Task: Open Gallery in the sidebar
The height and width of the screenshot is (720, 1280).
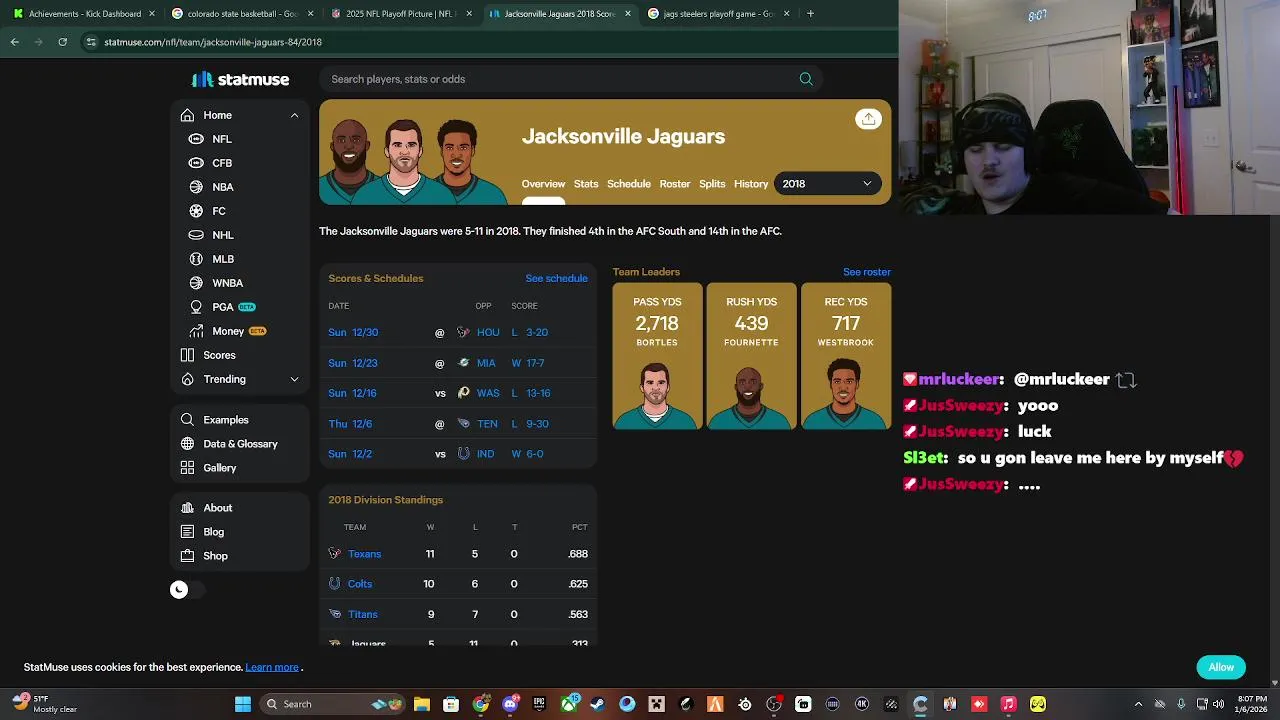Action: (220, 468)
